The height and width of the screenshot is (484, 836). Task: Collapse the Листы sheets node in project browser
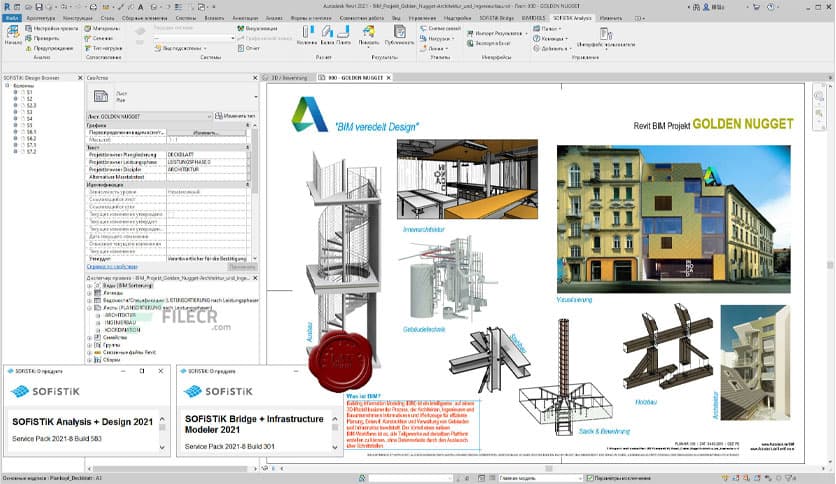[90, 308]
